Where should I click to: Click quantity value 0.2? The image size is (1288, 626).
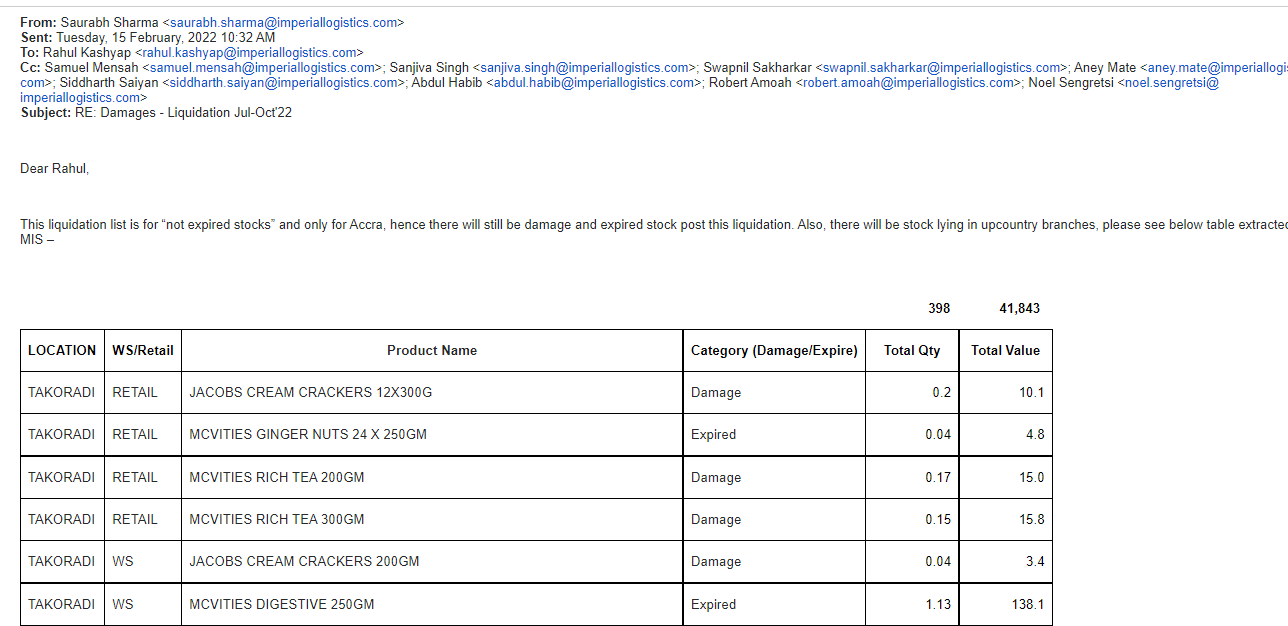[x=912, y=393]
